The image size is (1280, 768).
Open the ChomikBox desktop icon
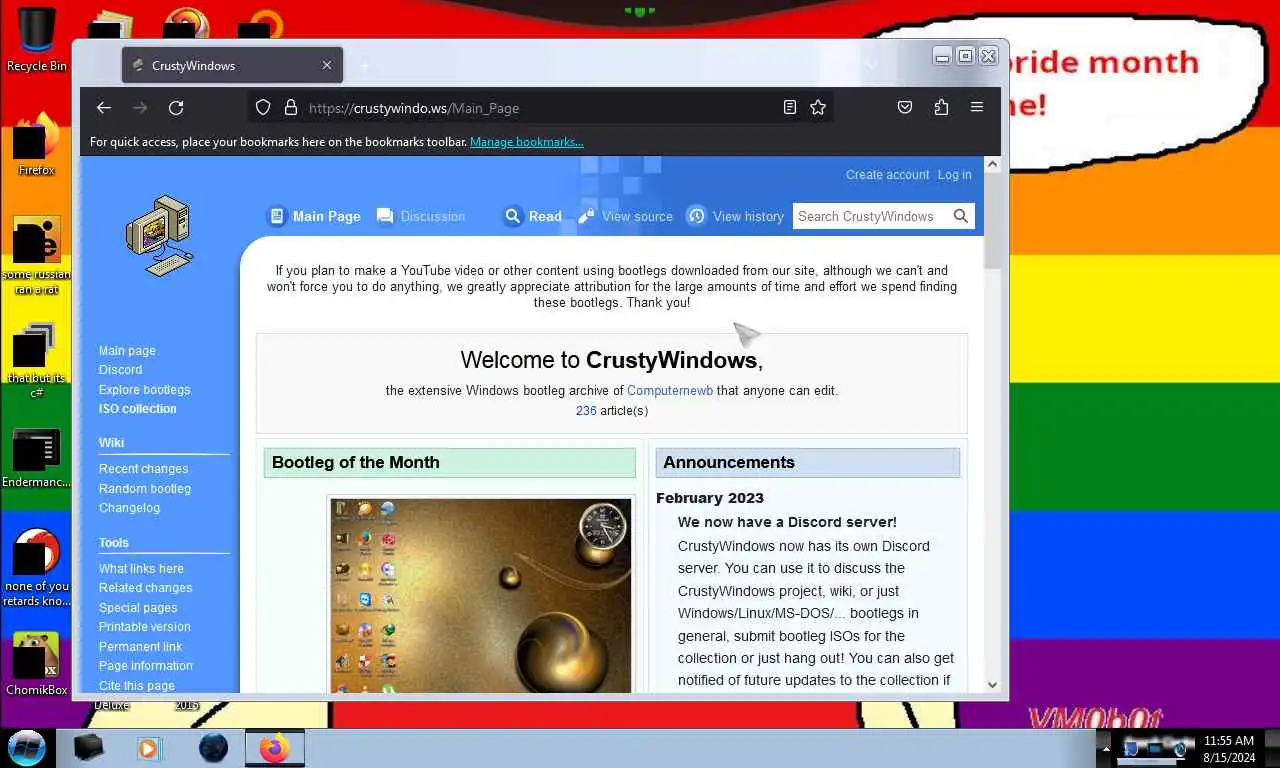pos(36,664)
